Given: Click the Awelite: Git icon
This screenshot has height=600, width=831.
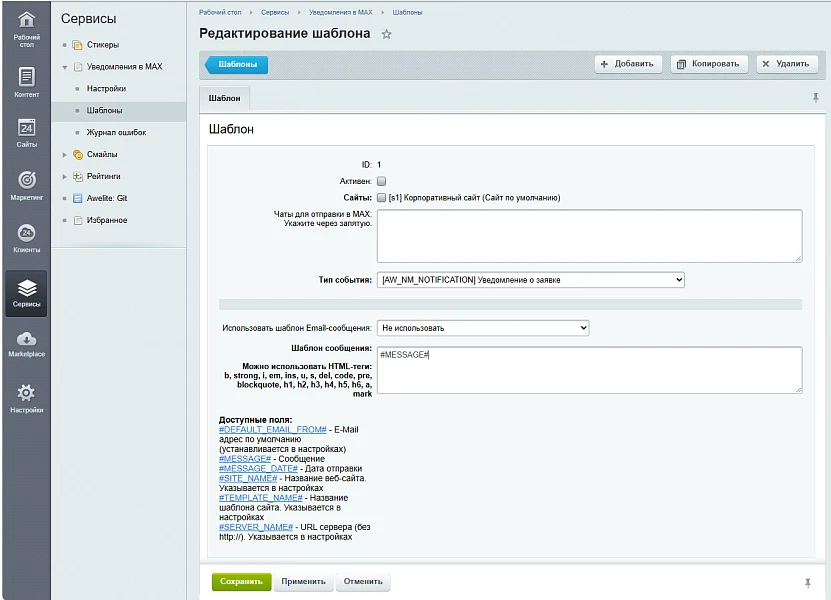Looking at the screenshot, I should pos(78,198).
